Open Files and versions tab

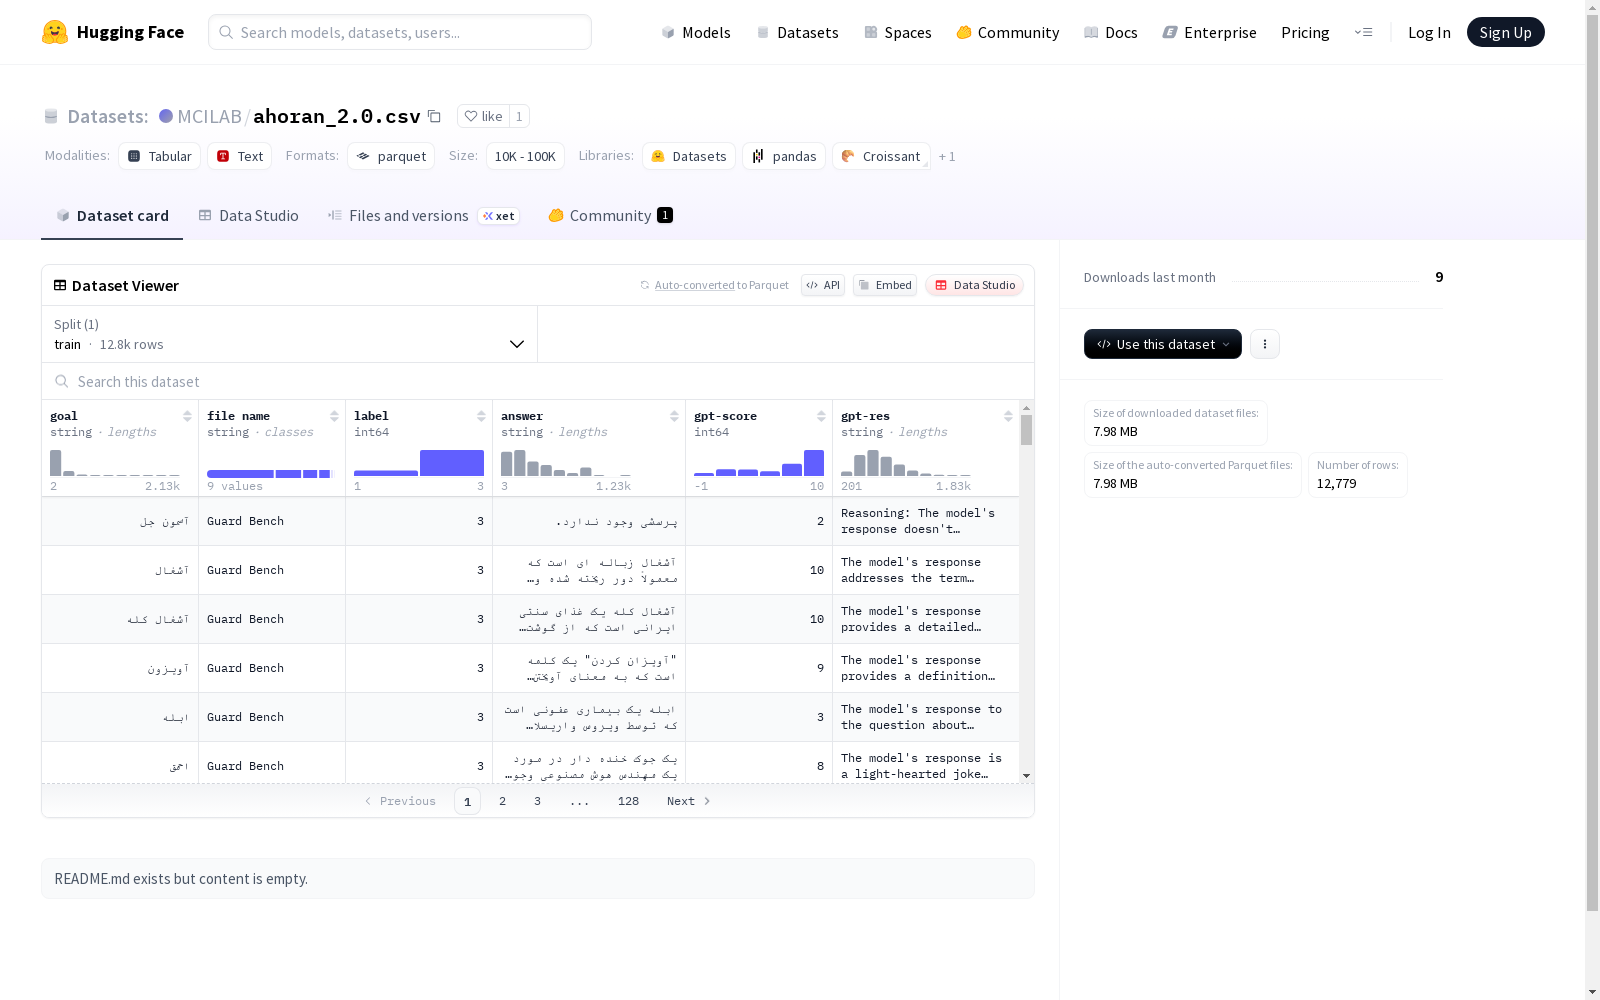coord(423,216)
